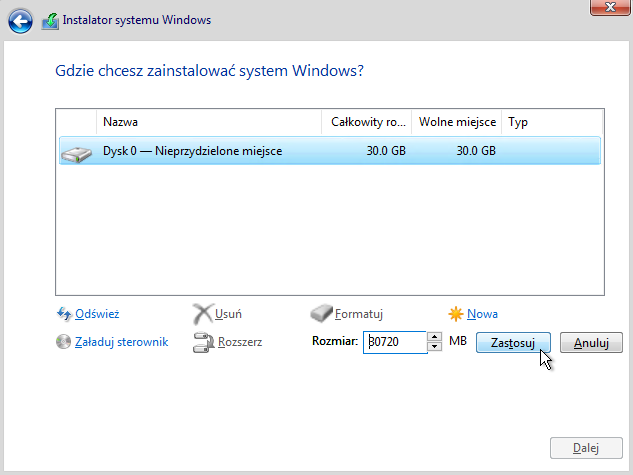Image resolution: width=633 pixels, height=475 pixels.
Task: Click the Typ column header
Action: (552, 122)
